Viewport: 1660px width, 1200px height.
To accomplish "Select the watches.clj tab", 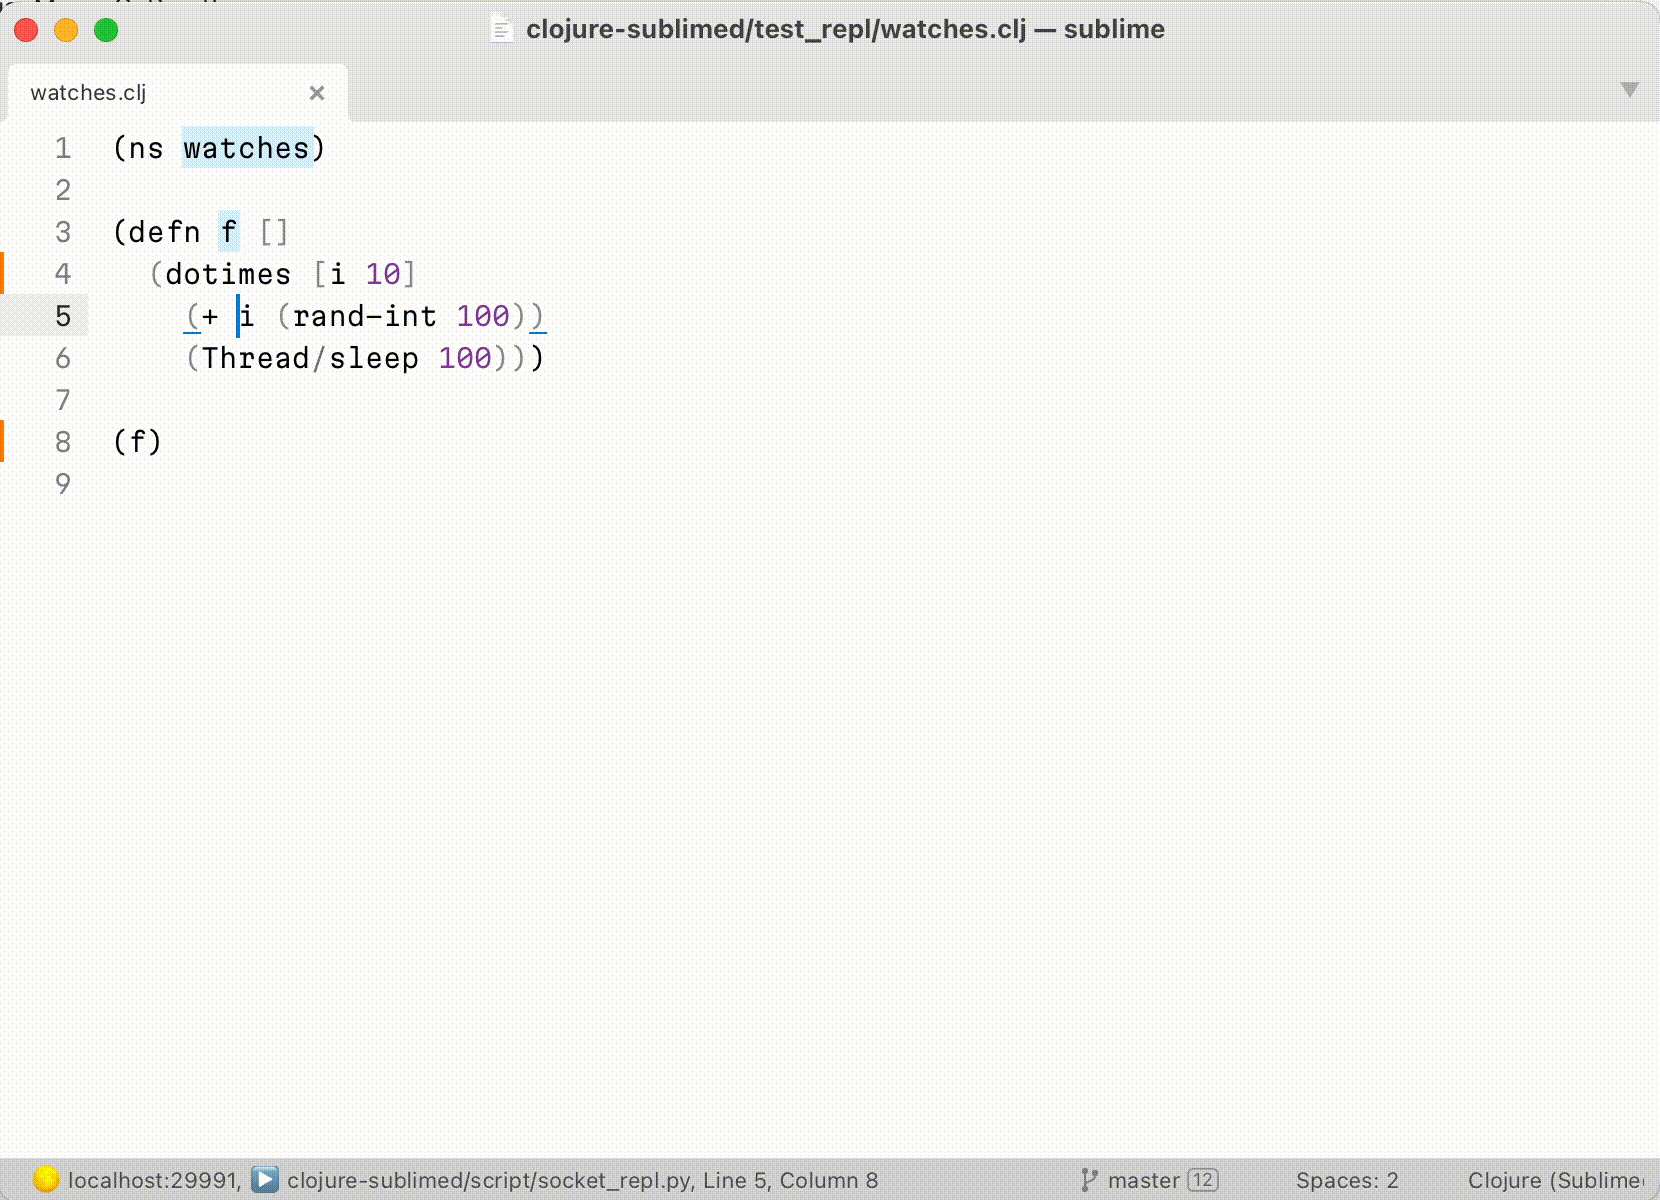I will (x=177, y=93).
